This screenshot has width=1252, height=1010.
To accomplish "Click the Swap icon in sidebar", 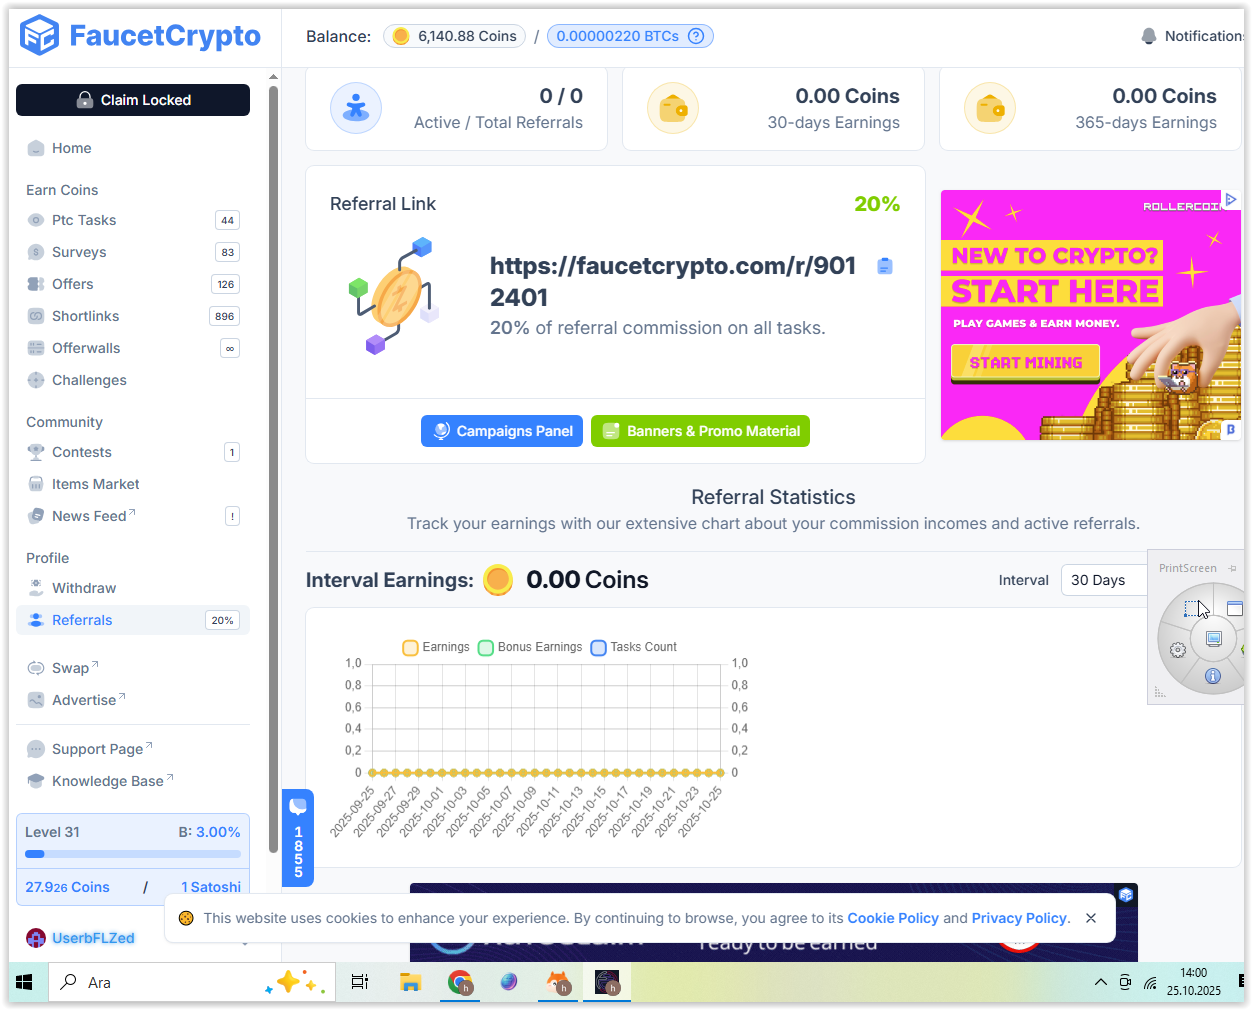I will tap(36, 668).
